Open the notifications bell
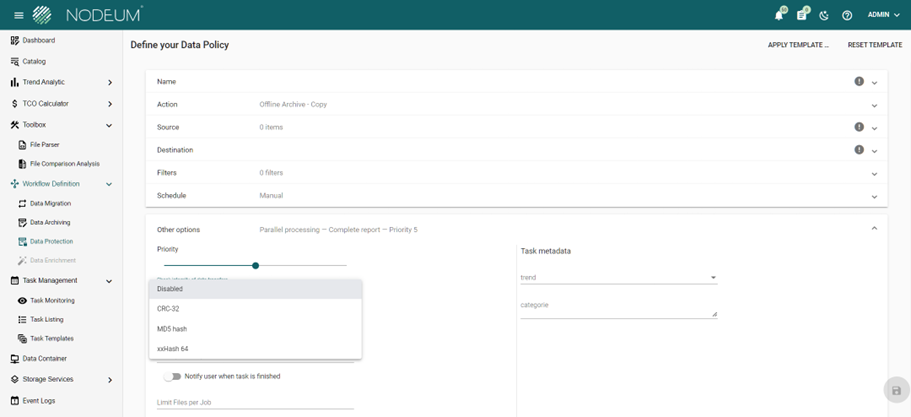Screen dimensions: 911x417 point(779,15)
